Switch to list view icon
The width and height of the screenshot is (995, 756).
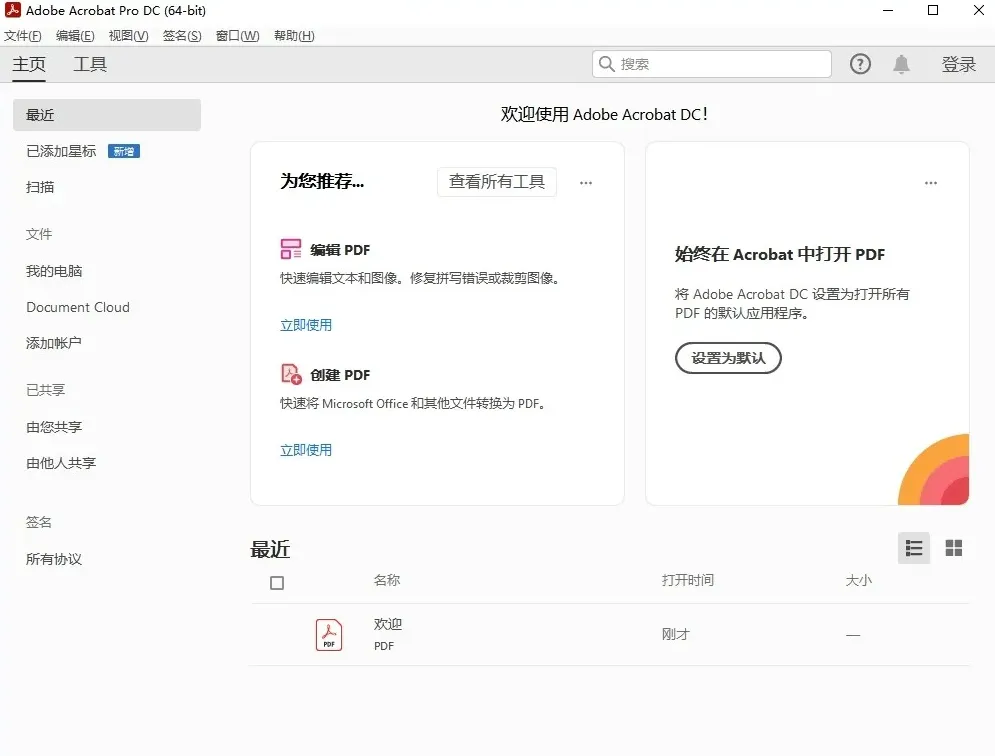(x=914, y=548)
